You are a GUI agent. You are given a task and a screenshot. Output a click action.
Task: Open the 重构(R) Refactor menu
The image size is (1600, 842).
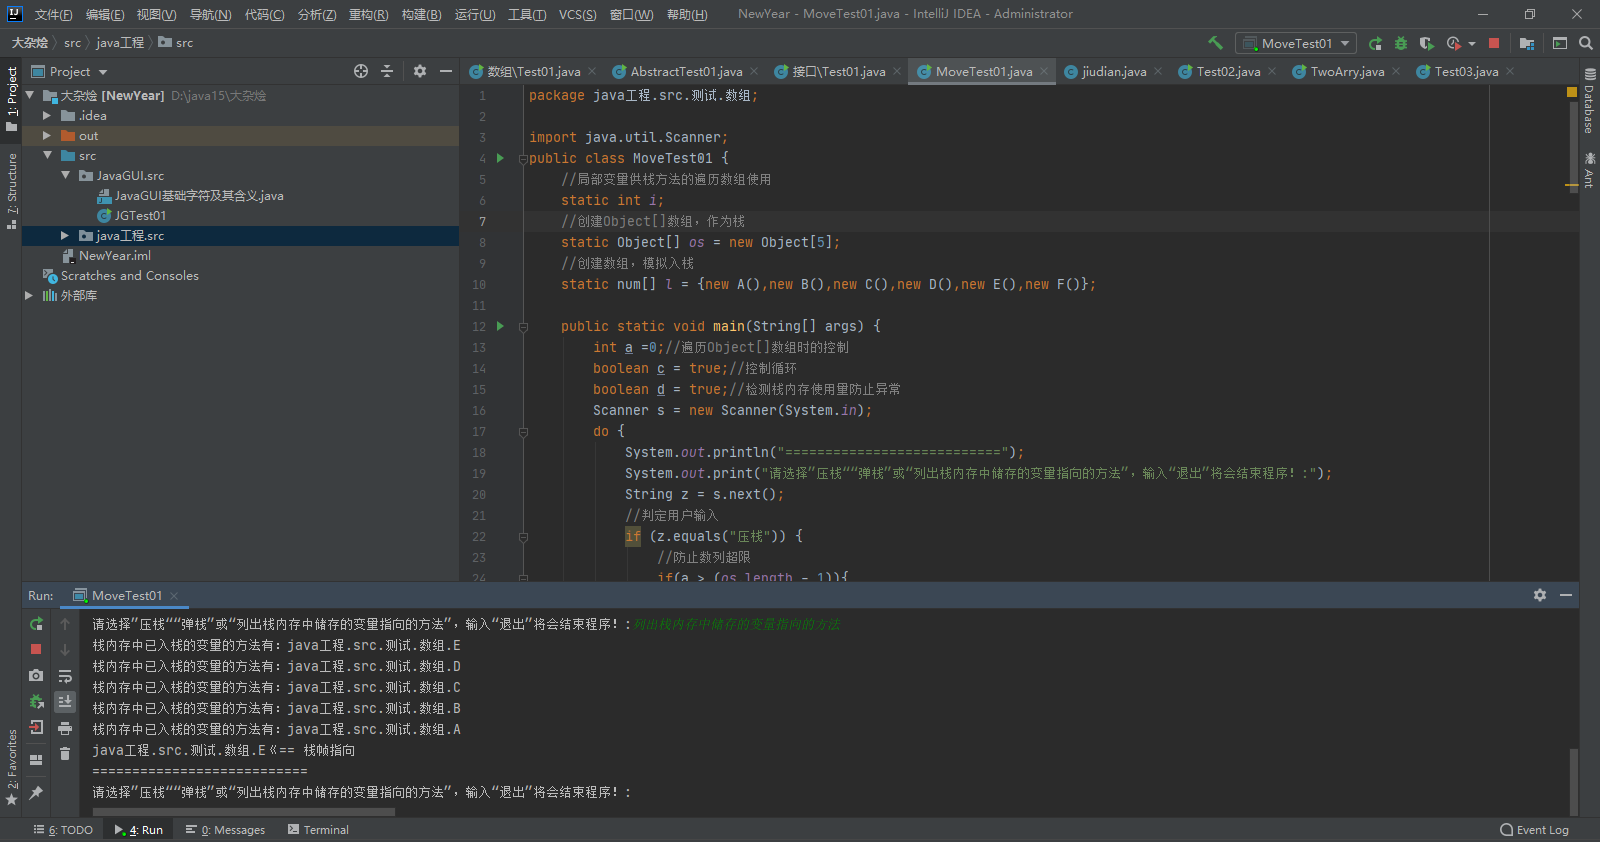tap(368, 14)
